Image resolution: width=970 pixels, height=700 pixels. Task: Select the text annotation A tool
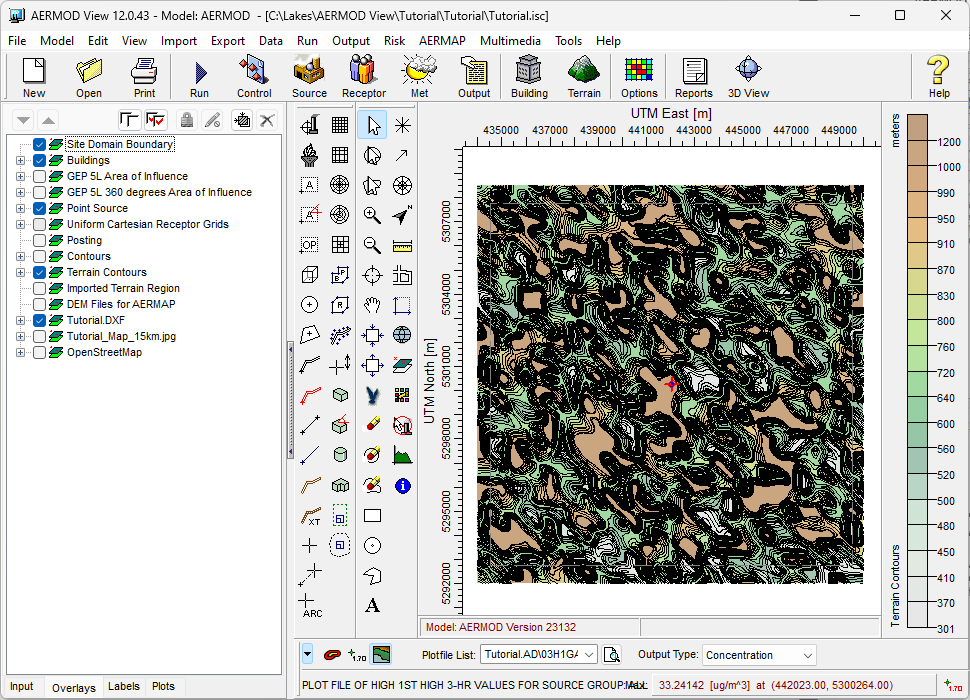[x=372, y=605]
